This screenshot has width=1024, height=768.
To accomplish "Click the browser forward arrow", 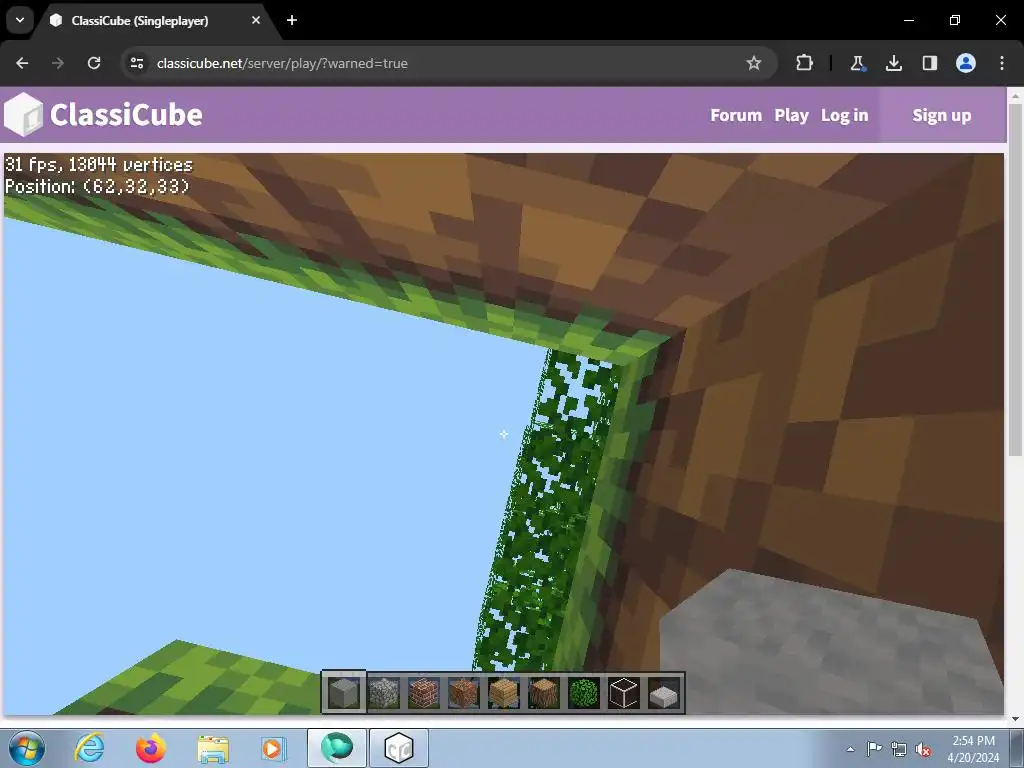I will click(58, 63).
